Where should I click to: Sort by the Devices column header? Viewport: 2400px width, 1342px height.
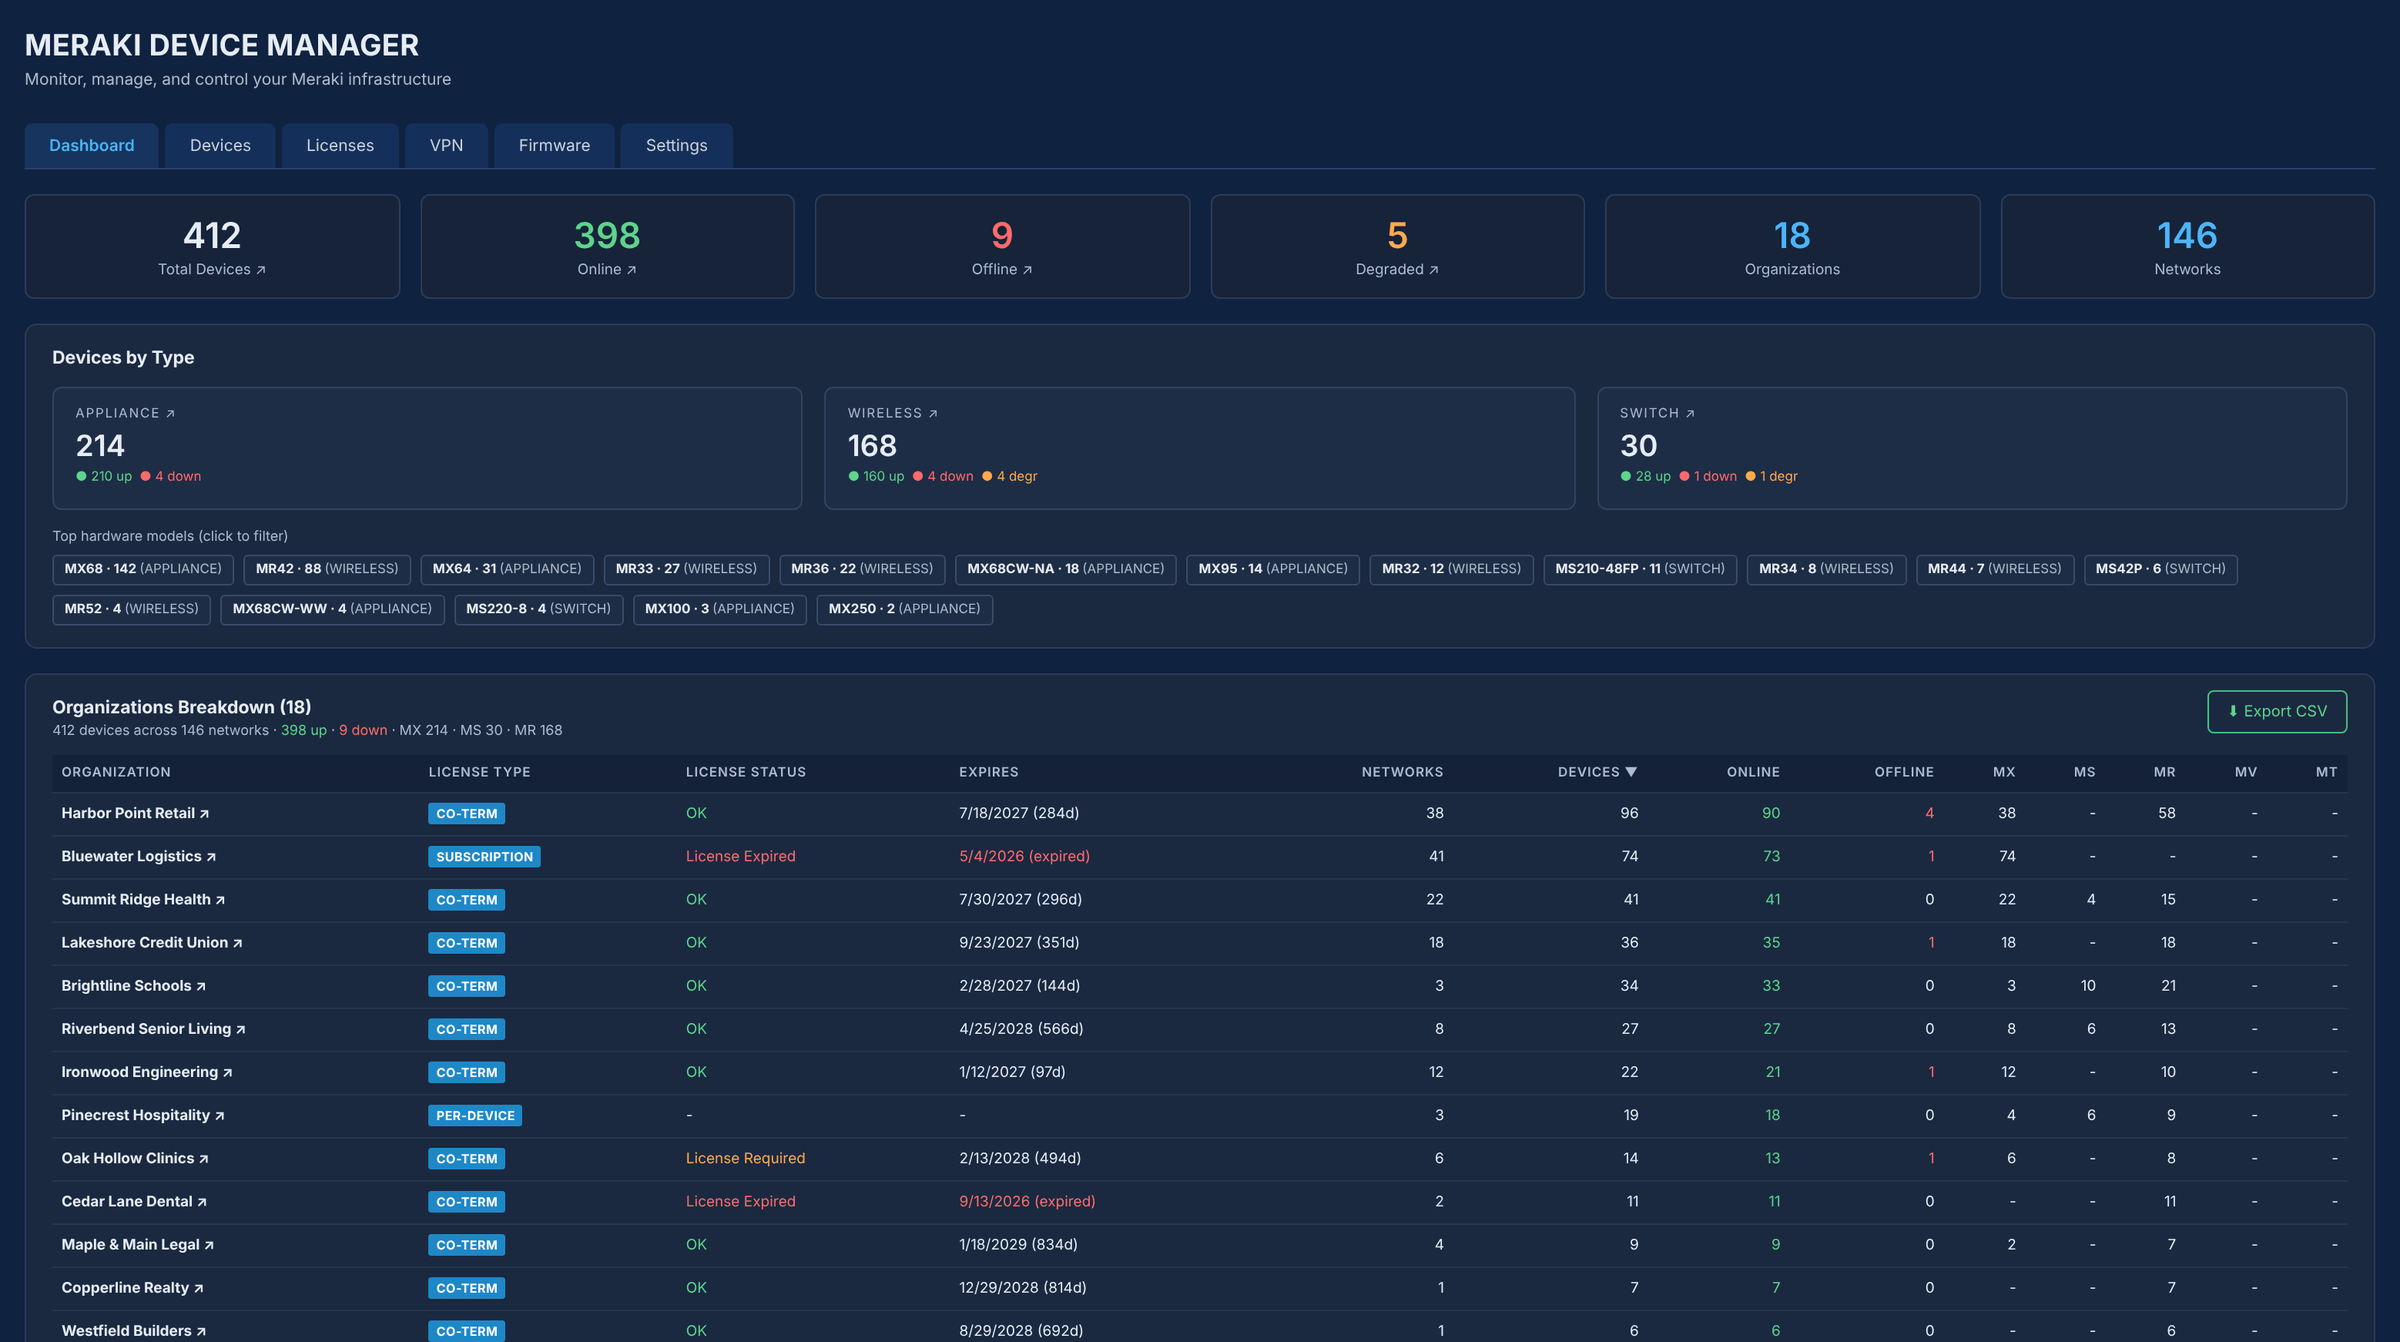tap(1597, 772)
